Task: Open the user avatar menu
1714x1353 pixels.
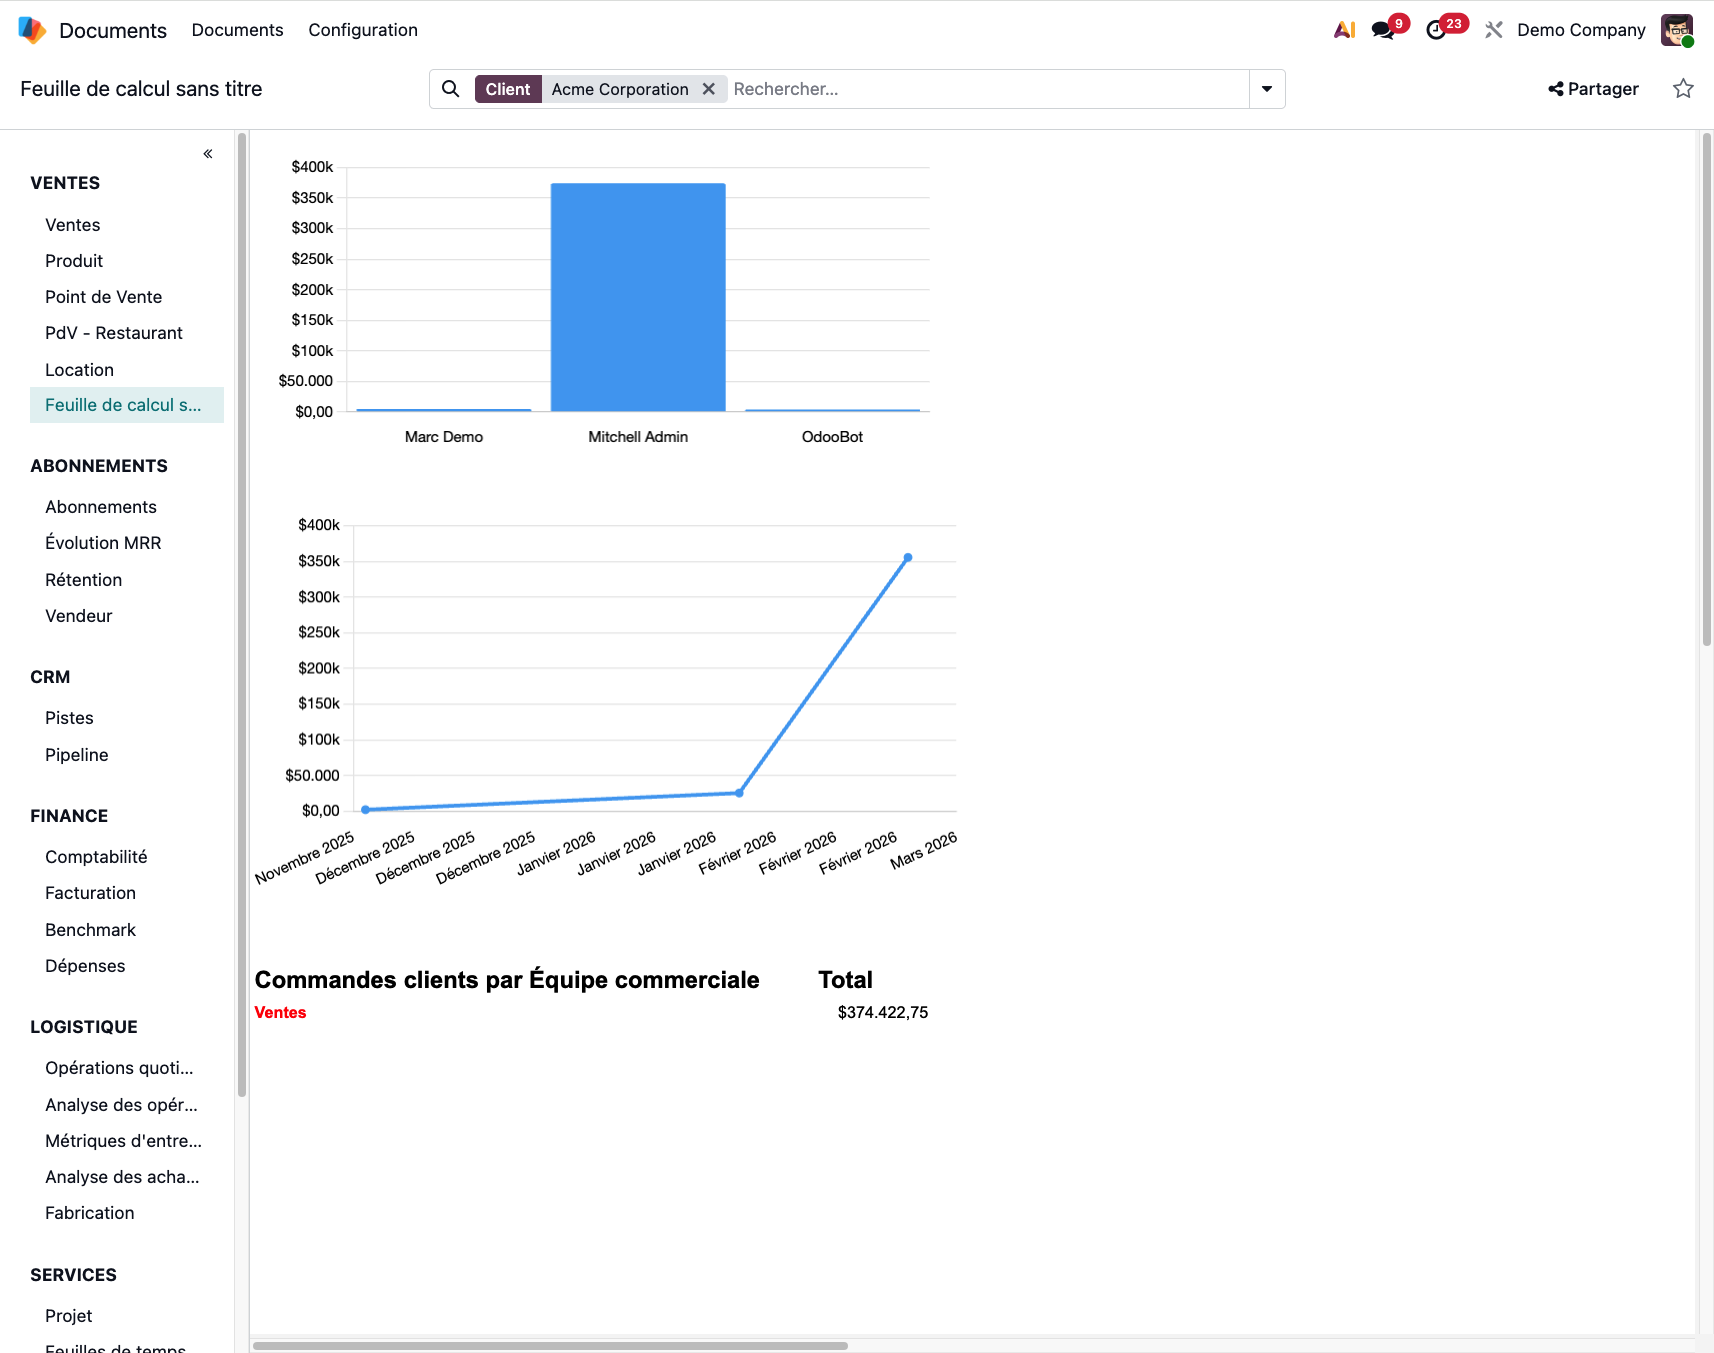Action: 1676,30
